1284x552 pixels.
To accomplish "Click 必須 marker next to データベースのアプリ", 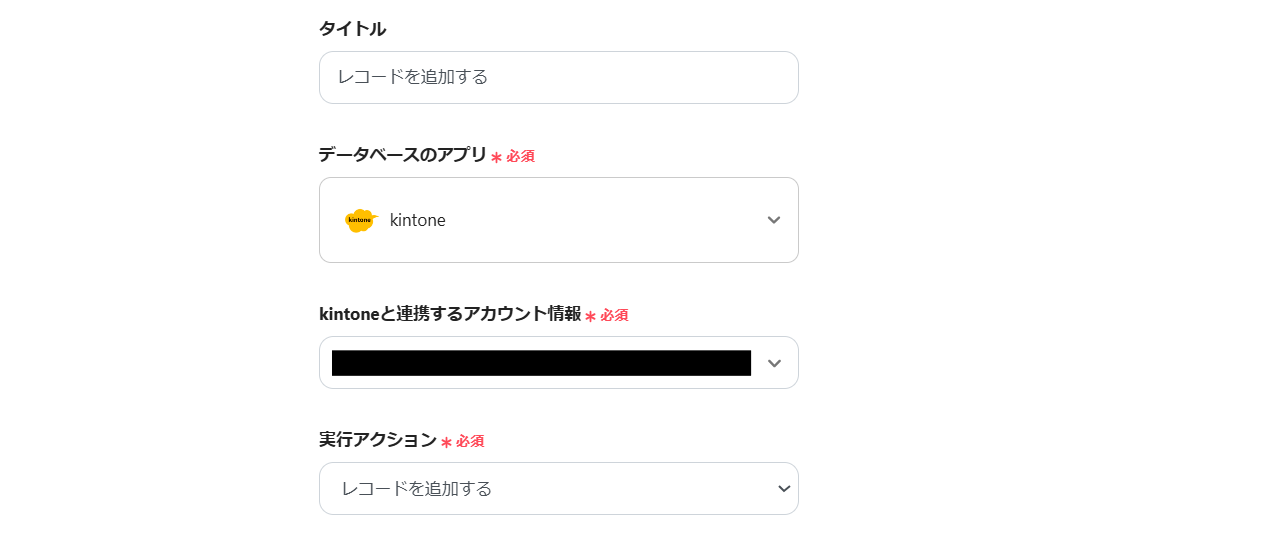I will pyautogui.click(x=520, y=156).
